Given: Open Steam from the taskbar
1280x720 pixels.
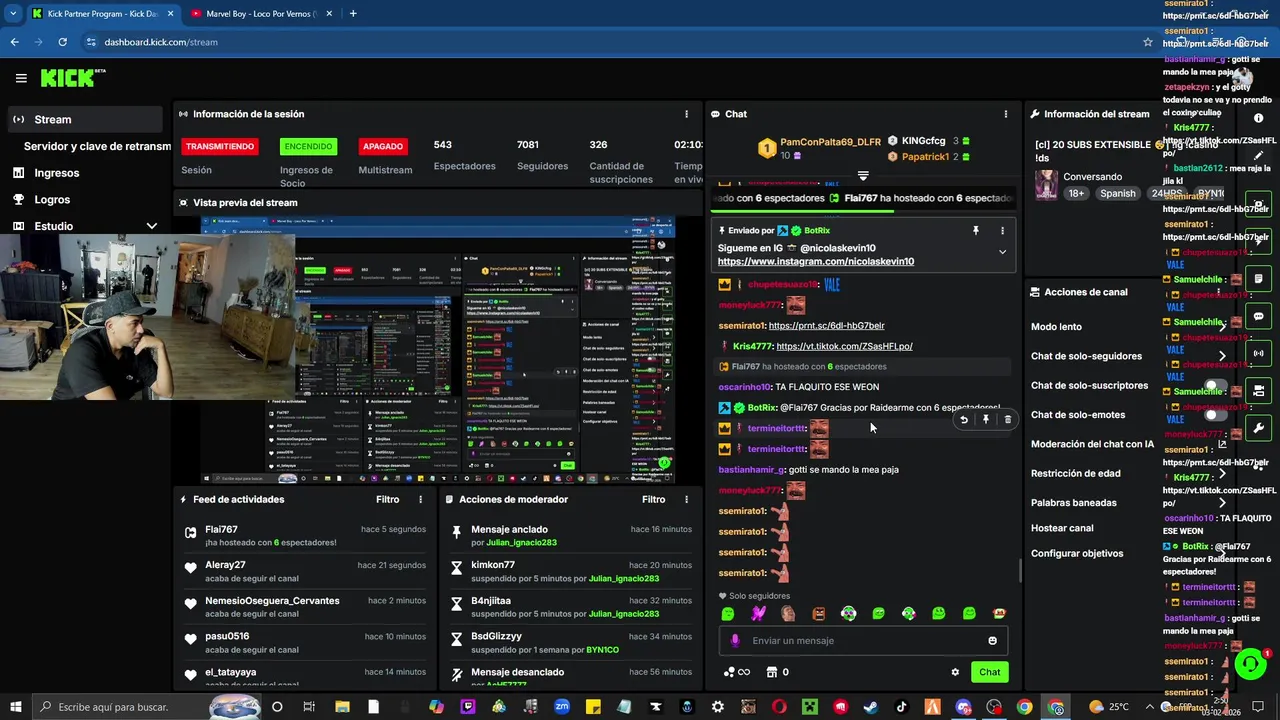Looking at the screenshot, I should pyautogui.click(x=872, y=707).
